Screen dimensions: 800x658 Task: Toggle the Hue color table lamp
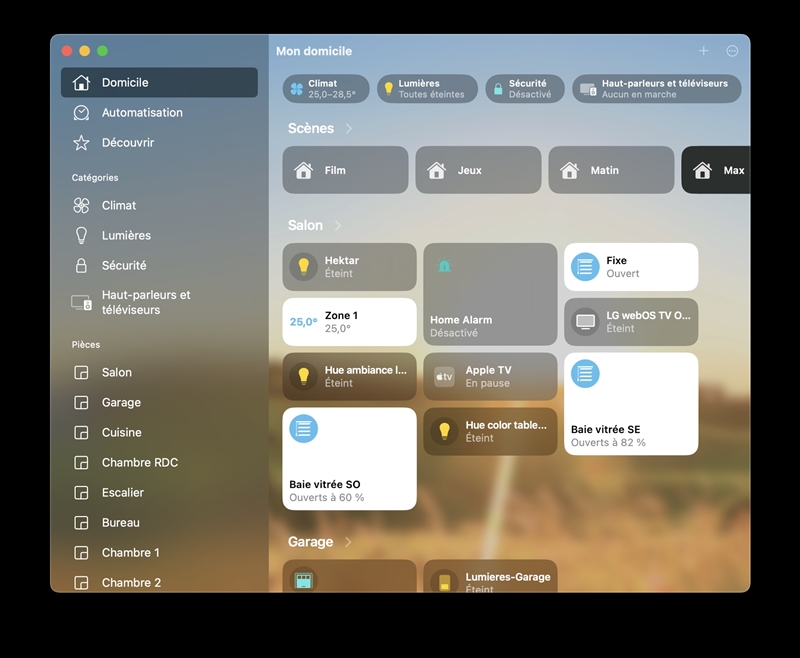click(x=445, y=431)
